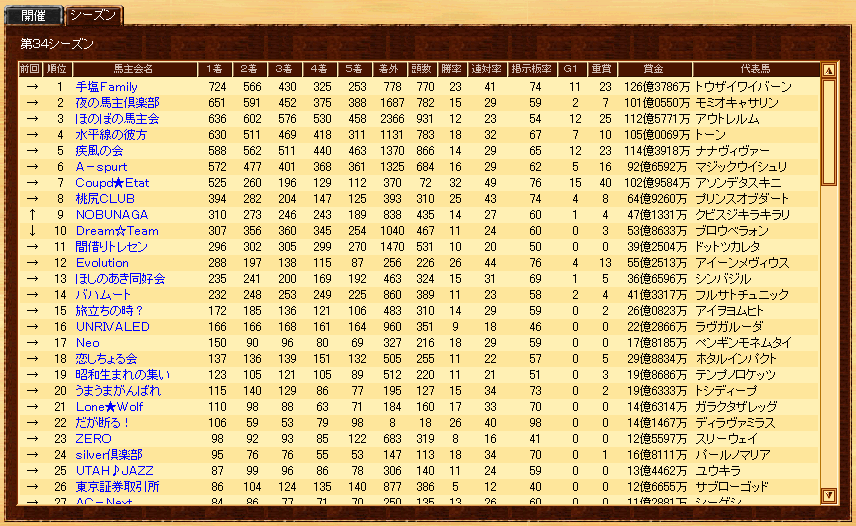
Task: Open the 桃尻CLUB link
Action: coord(105,199)
